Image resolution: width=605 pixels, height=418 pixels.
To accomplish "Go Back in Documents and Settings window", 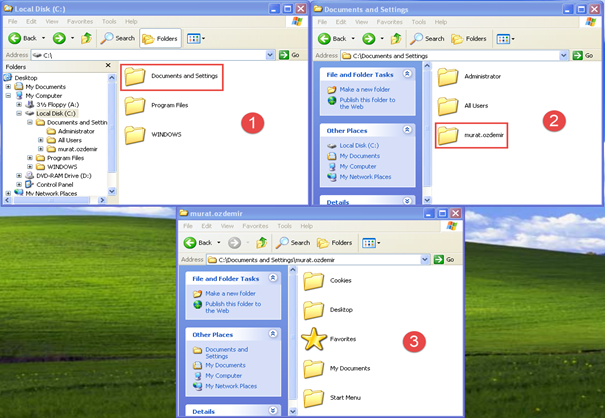I will click(333, 39).
